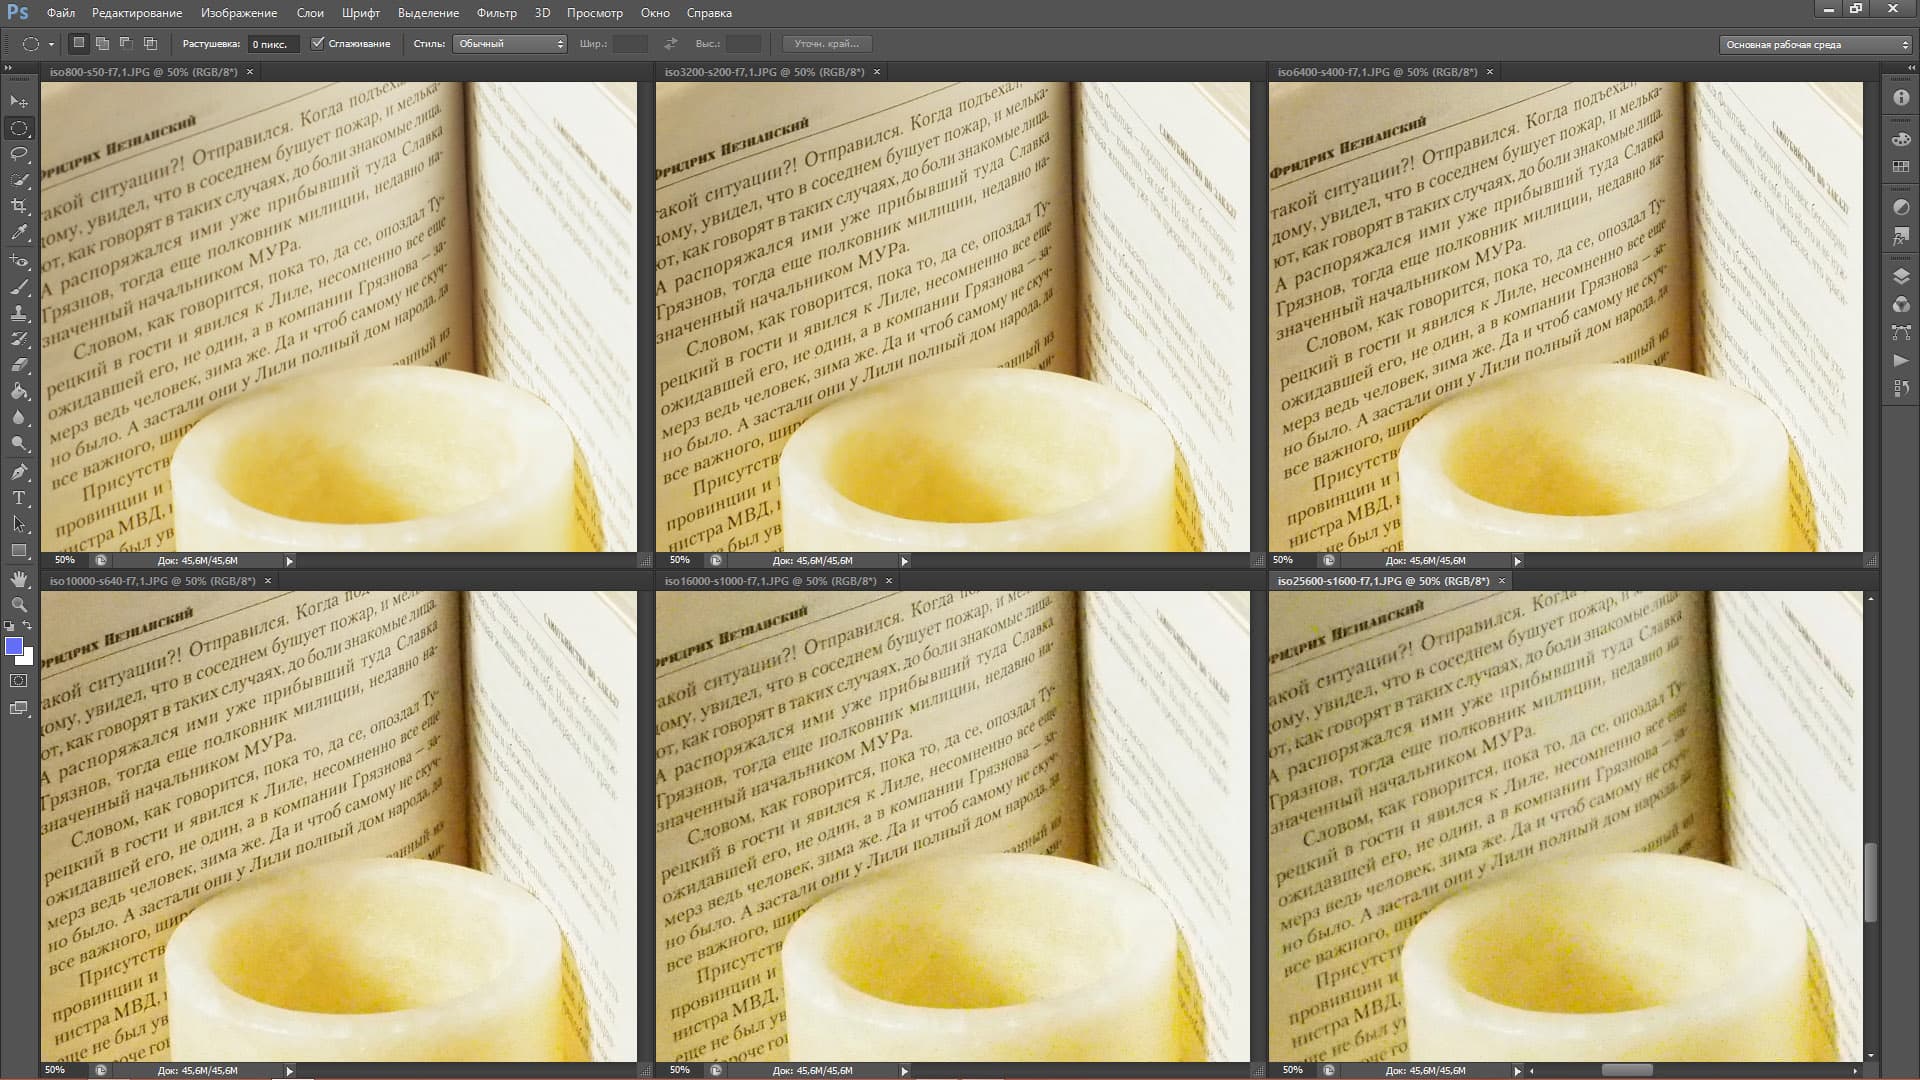This screenshot has width=1920, height=1080.
Task: Select the Crop tool
Action: 19,206
